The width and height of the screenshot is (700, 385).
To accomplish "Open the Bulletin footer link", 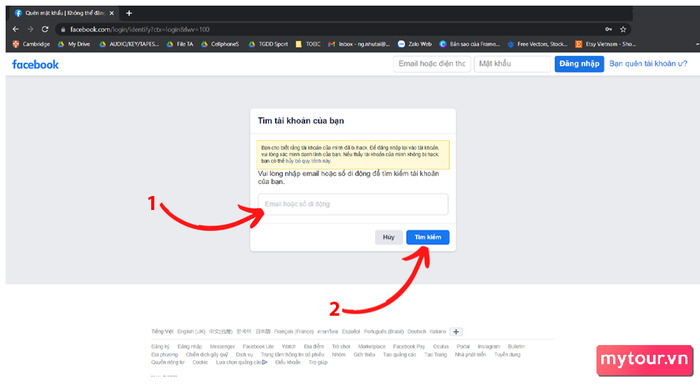I will pos(516,347).
